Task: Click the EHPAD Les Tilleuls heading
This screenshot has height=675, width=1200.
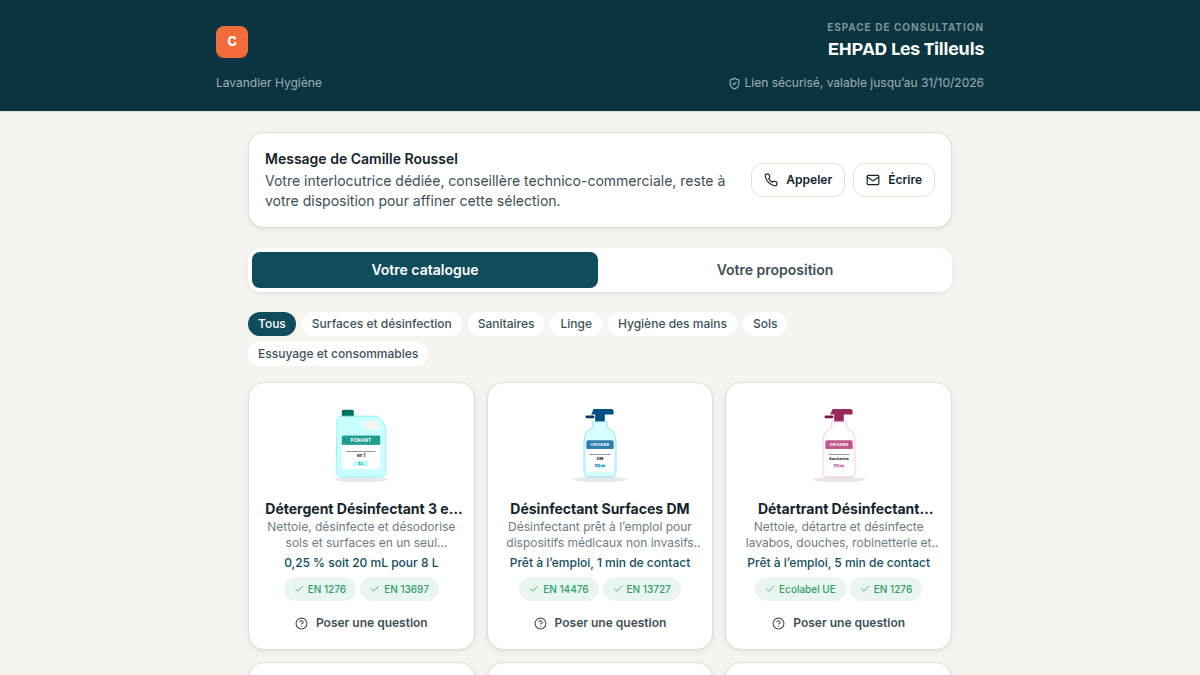Action: [906, 49]
